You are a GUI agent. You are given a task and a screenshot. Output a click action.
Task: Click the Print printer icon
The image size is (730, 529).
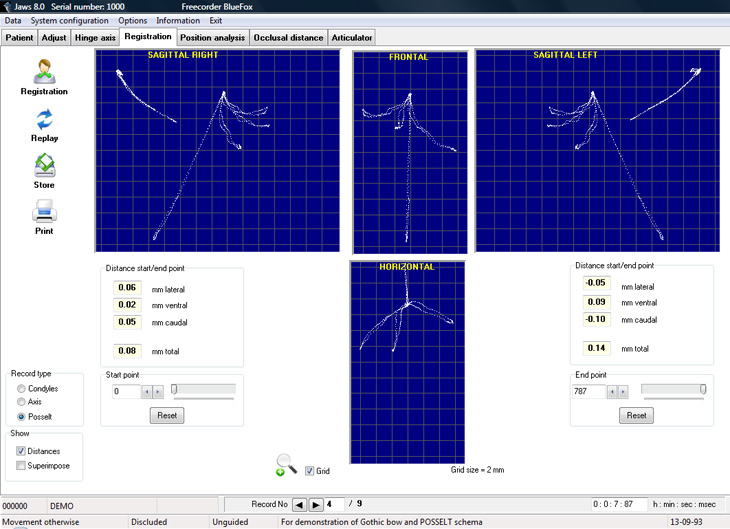[44, 211]
